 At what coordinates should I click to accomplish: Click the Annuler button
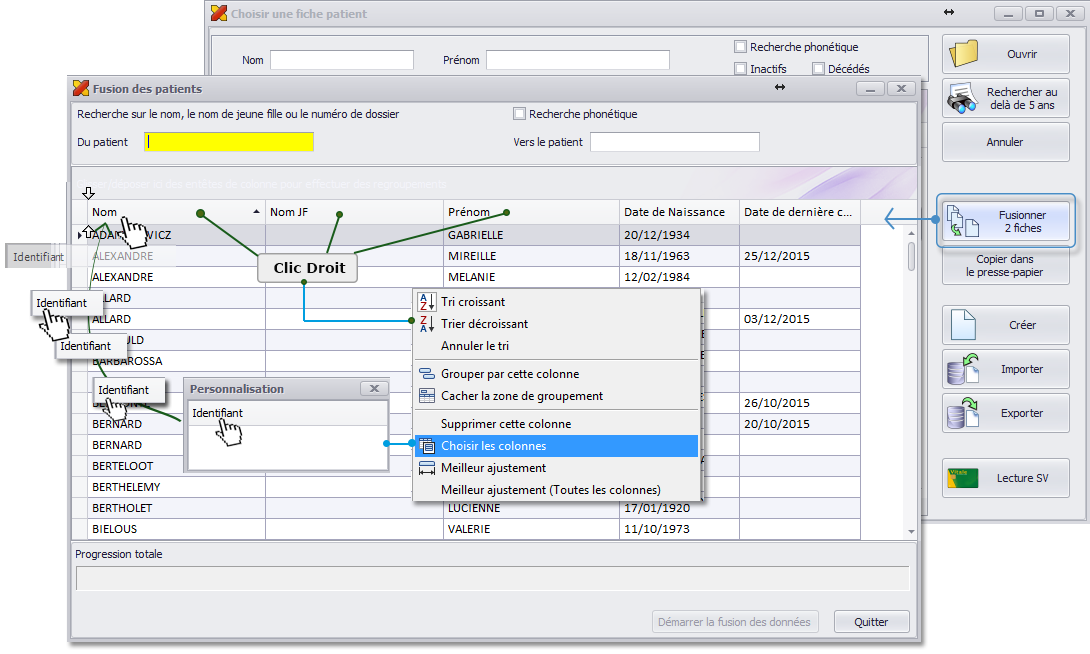(1005, 142)
